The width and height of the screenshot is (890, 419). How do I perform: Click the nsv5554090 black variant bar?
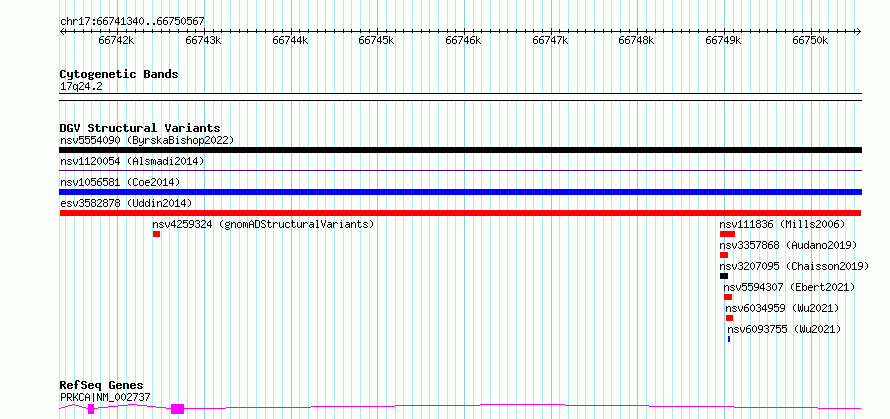pyautogui.click(x=460, y=150)
